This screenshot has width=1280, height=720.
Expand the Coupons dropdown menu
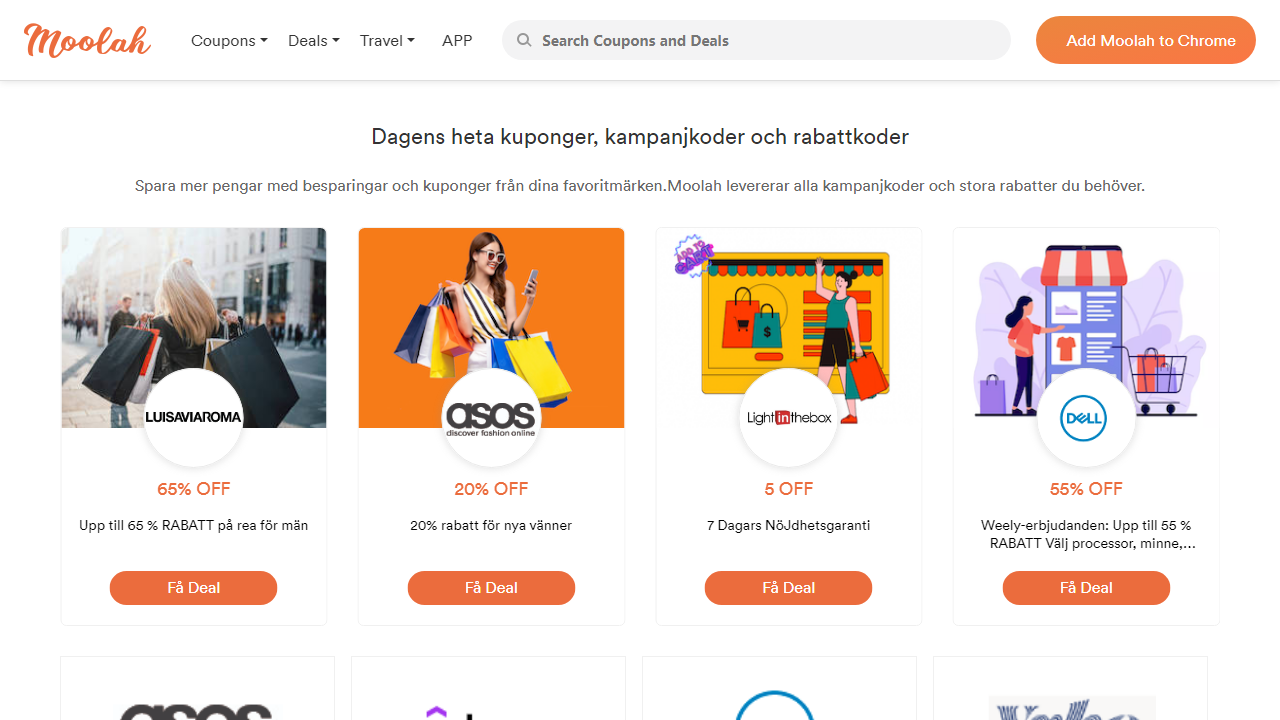tap(229, 40)
